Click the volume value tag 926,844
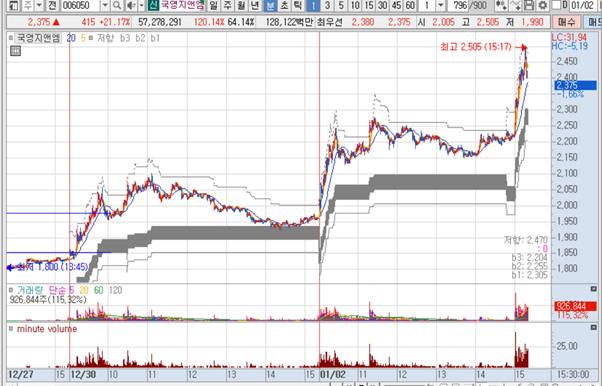 [576, 306]
